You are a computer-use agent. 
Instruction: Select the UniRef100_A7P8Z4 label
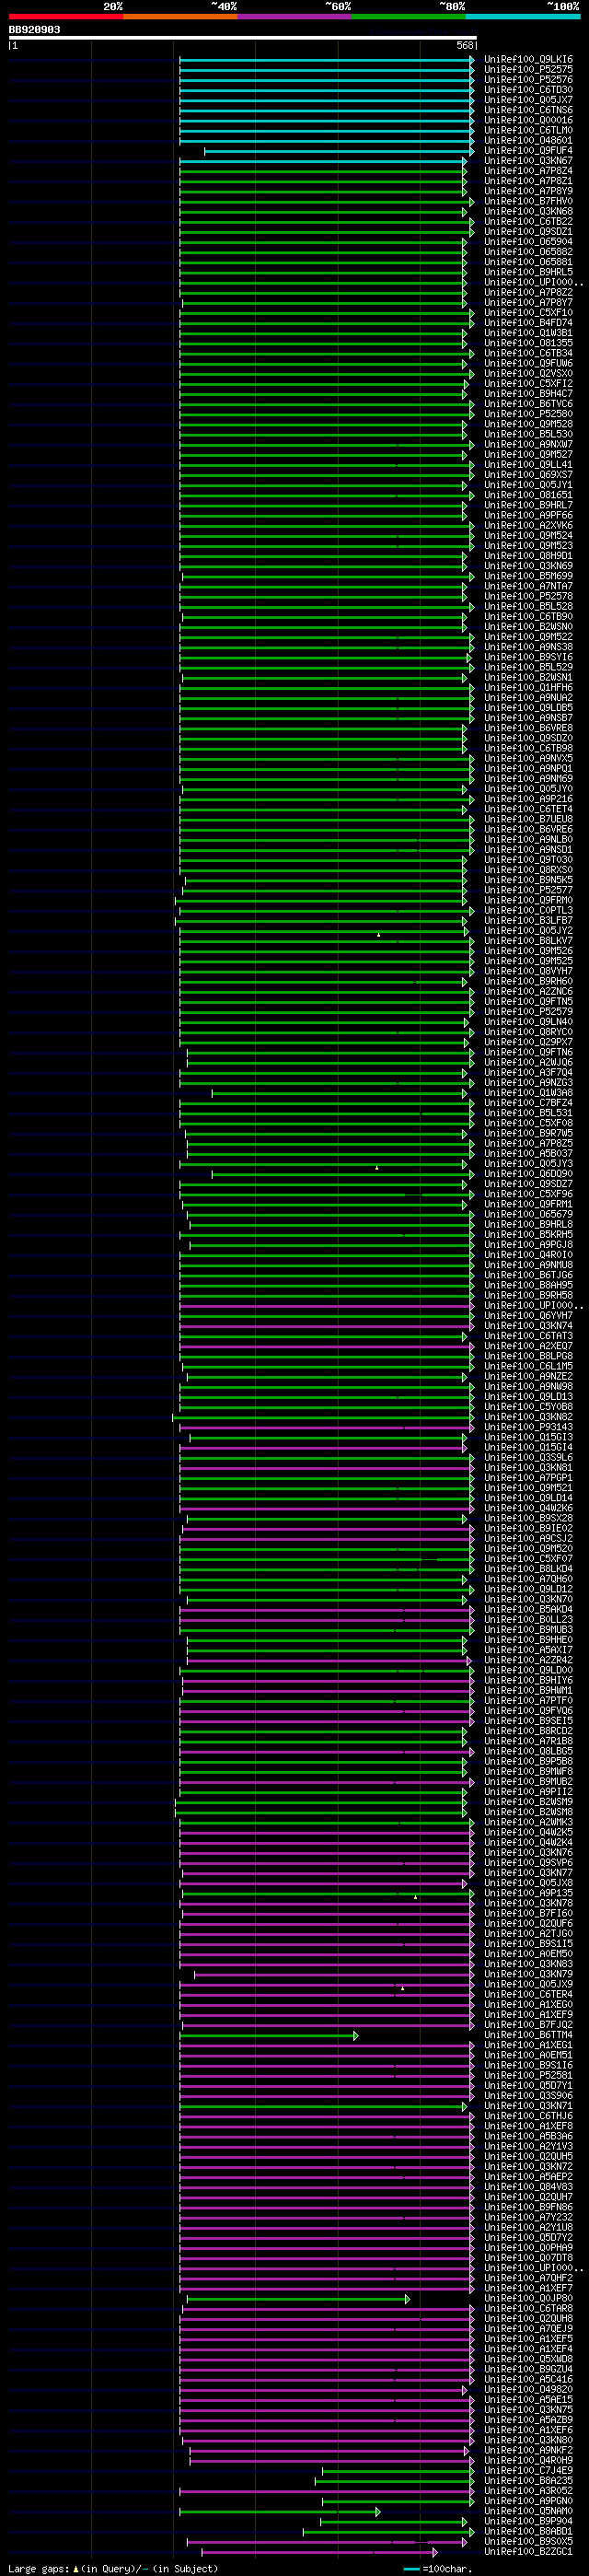pos(529,171)
